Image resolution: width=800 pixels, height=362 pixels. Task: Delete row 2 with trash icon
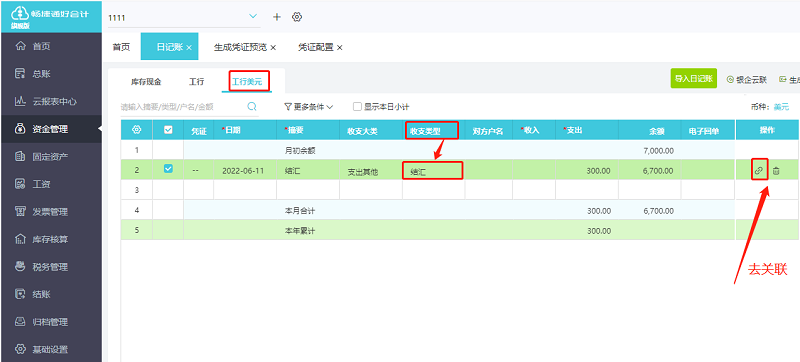coord(776,171)
